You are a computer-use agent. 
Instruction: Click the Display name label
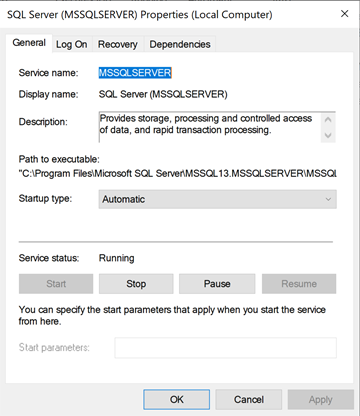click(48, 94)
